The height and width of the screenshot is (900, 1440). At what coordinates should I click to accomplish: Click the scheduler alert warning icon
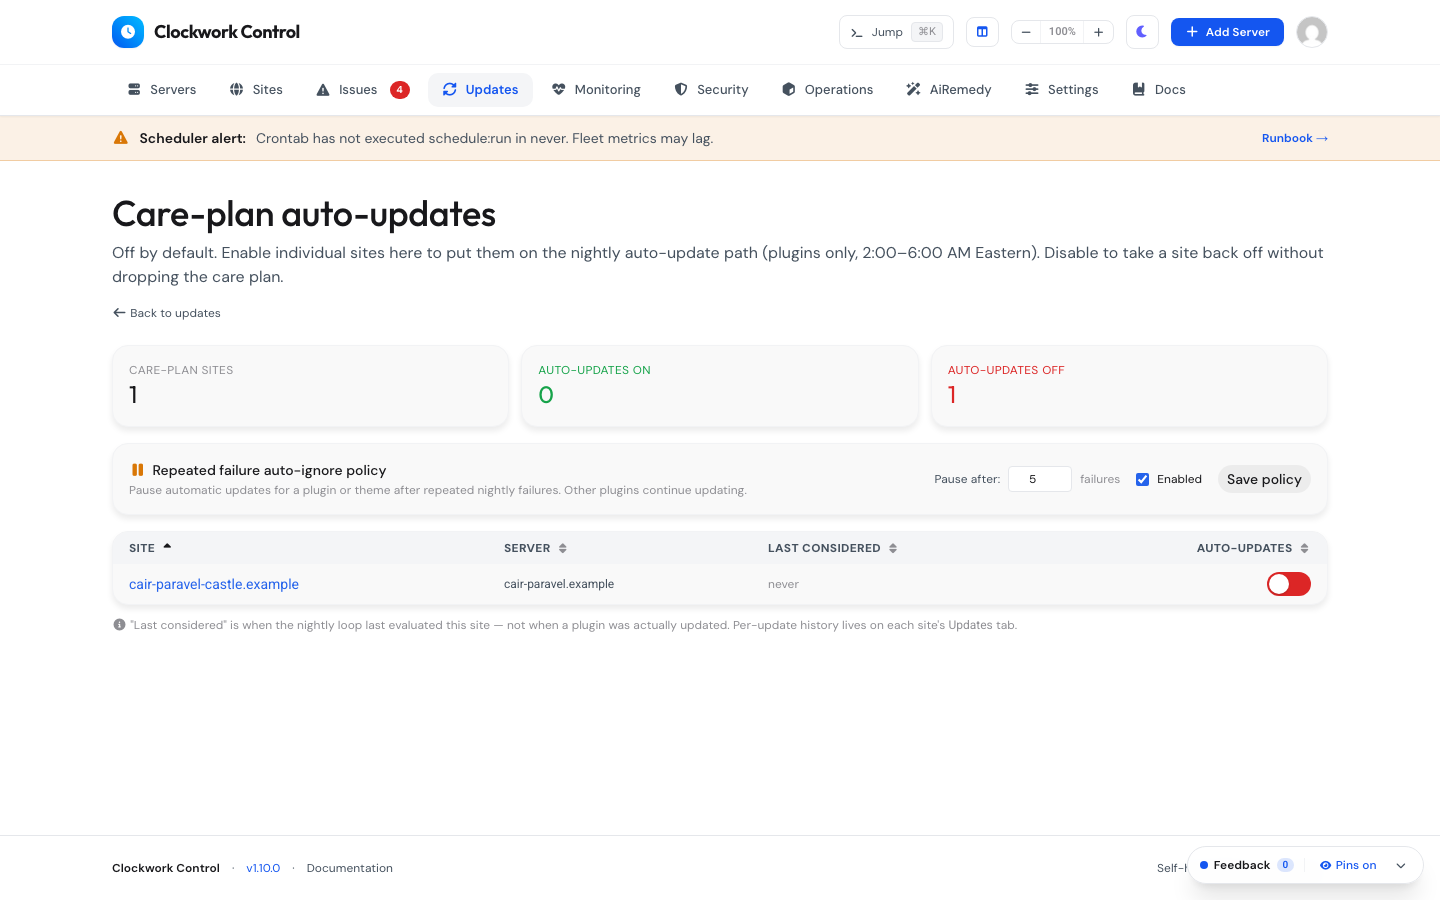pyautogui.click(x=121, y=138)
